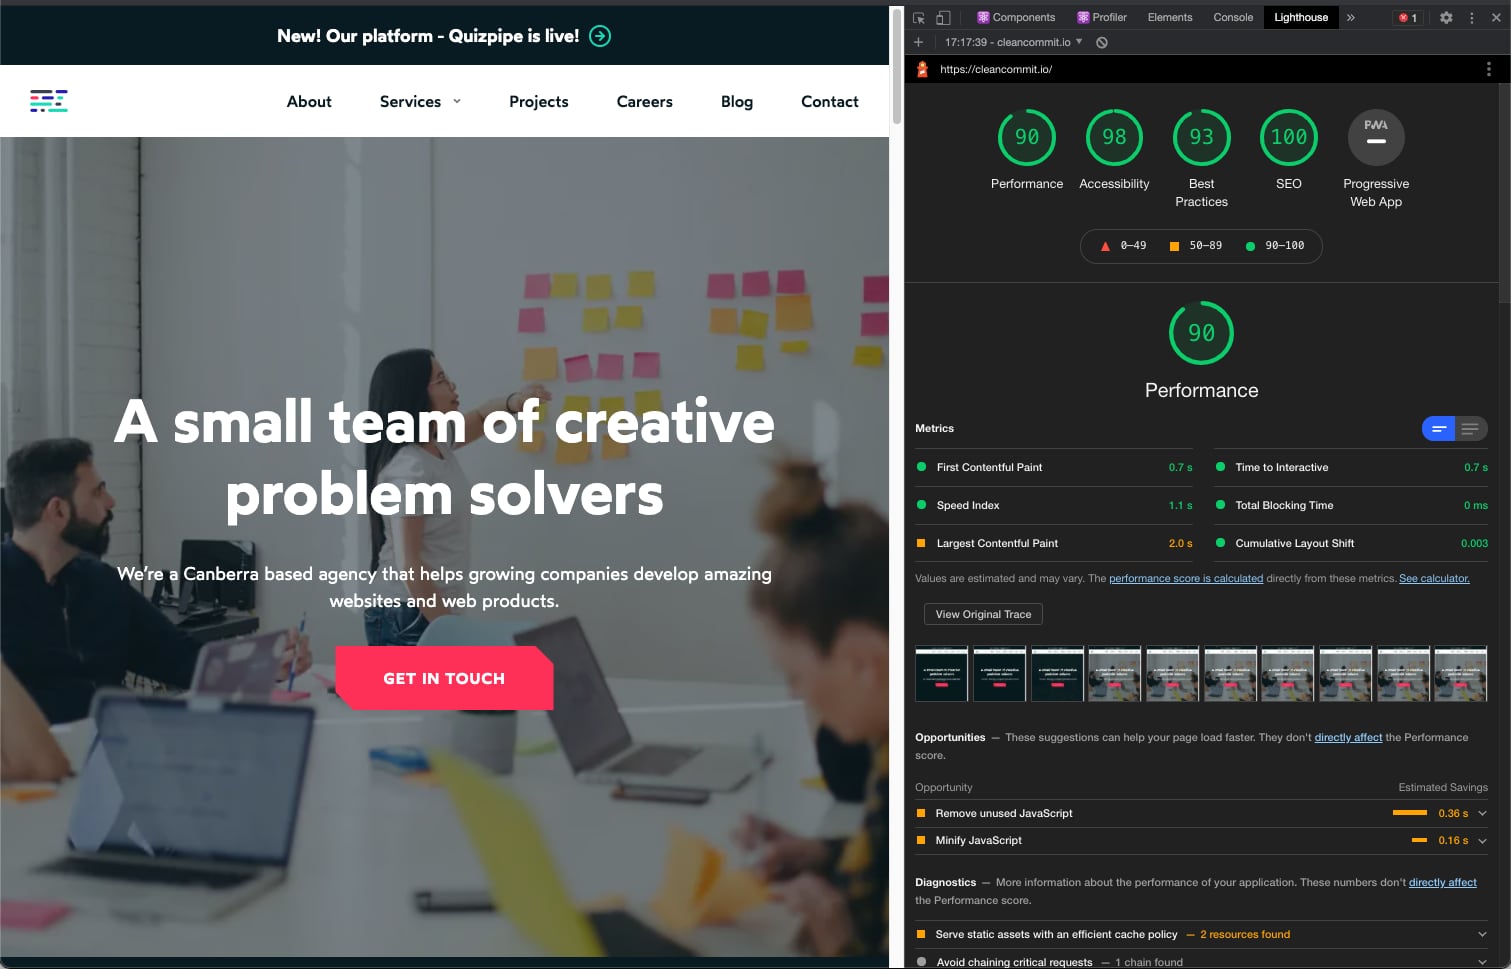1511x969 pixels.
Task: Open the See calculator link
Action: 1434,578
